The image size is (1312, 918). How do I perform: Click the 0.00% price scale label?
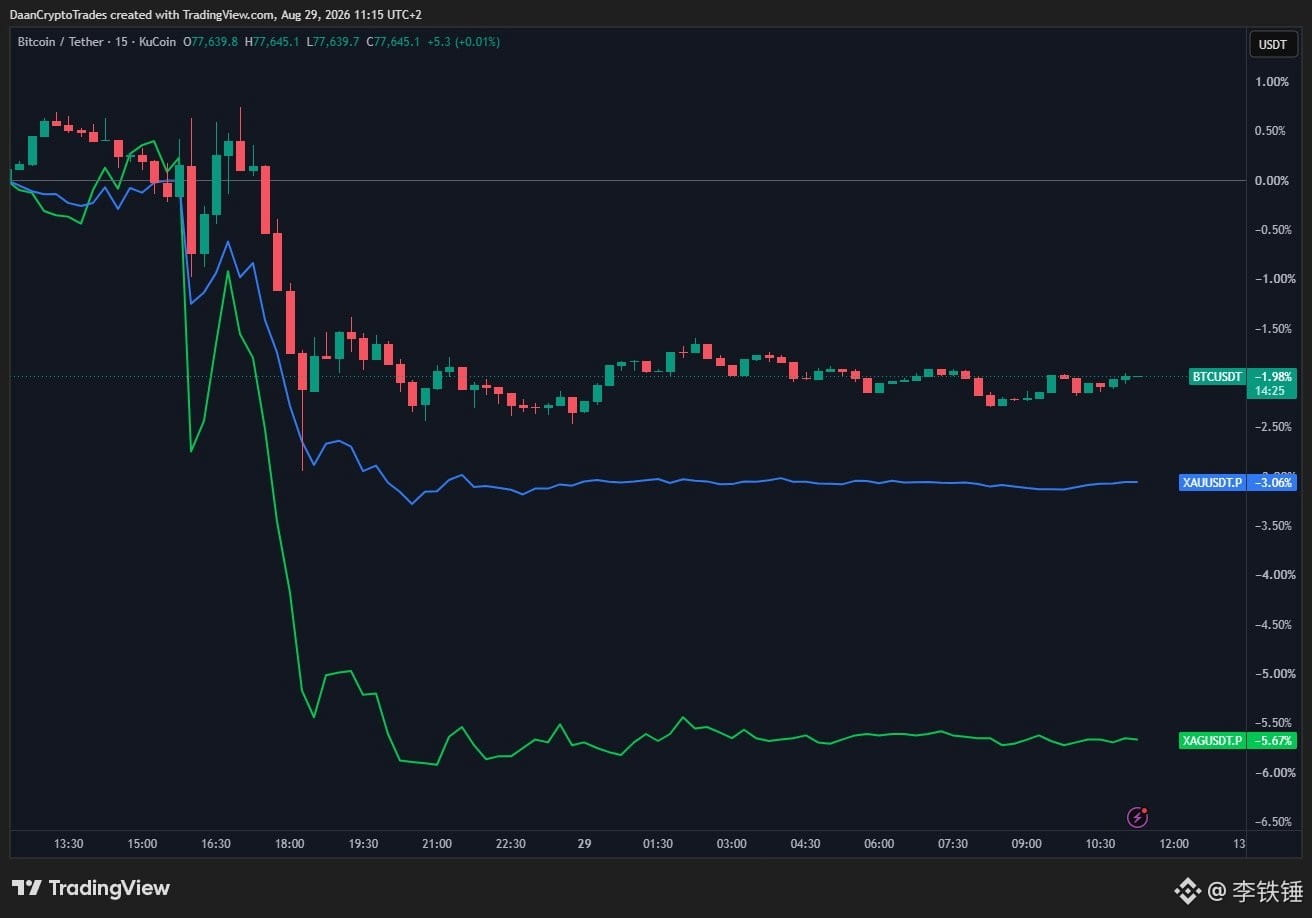coord(1271,181)
